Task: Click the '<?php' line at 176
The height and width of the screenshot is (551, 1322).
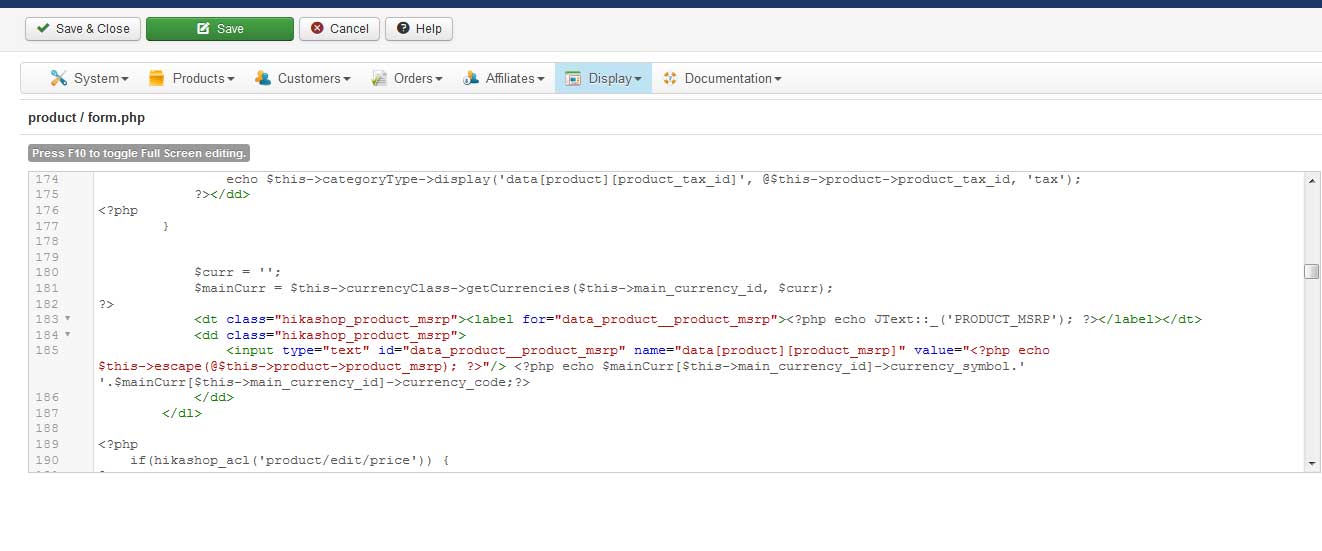Action: (118, 210)
